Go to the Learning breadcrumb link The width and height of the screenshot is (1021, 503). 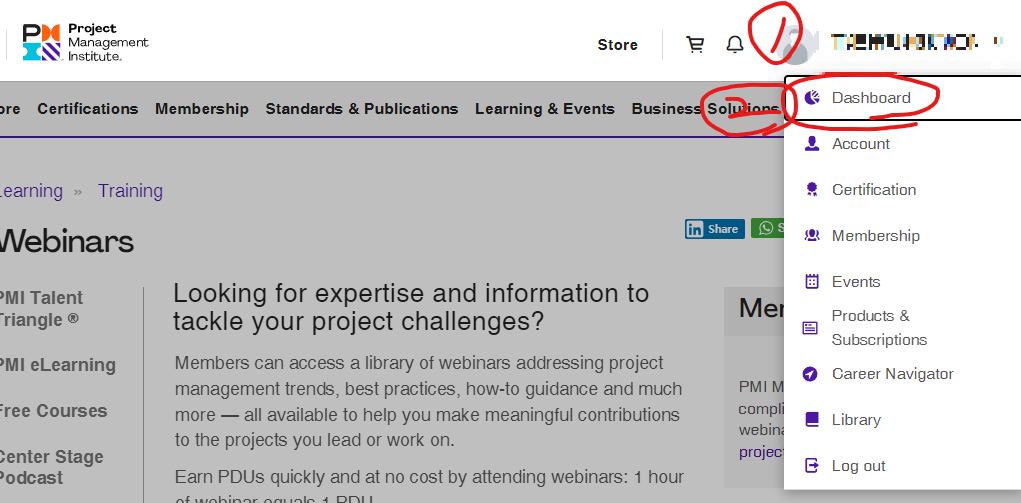coord(31,191)
